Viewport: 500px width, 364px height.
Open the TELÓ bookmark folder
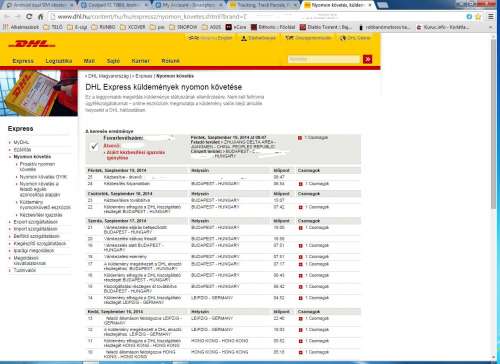point(53,27)
